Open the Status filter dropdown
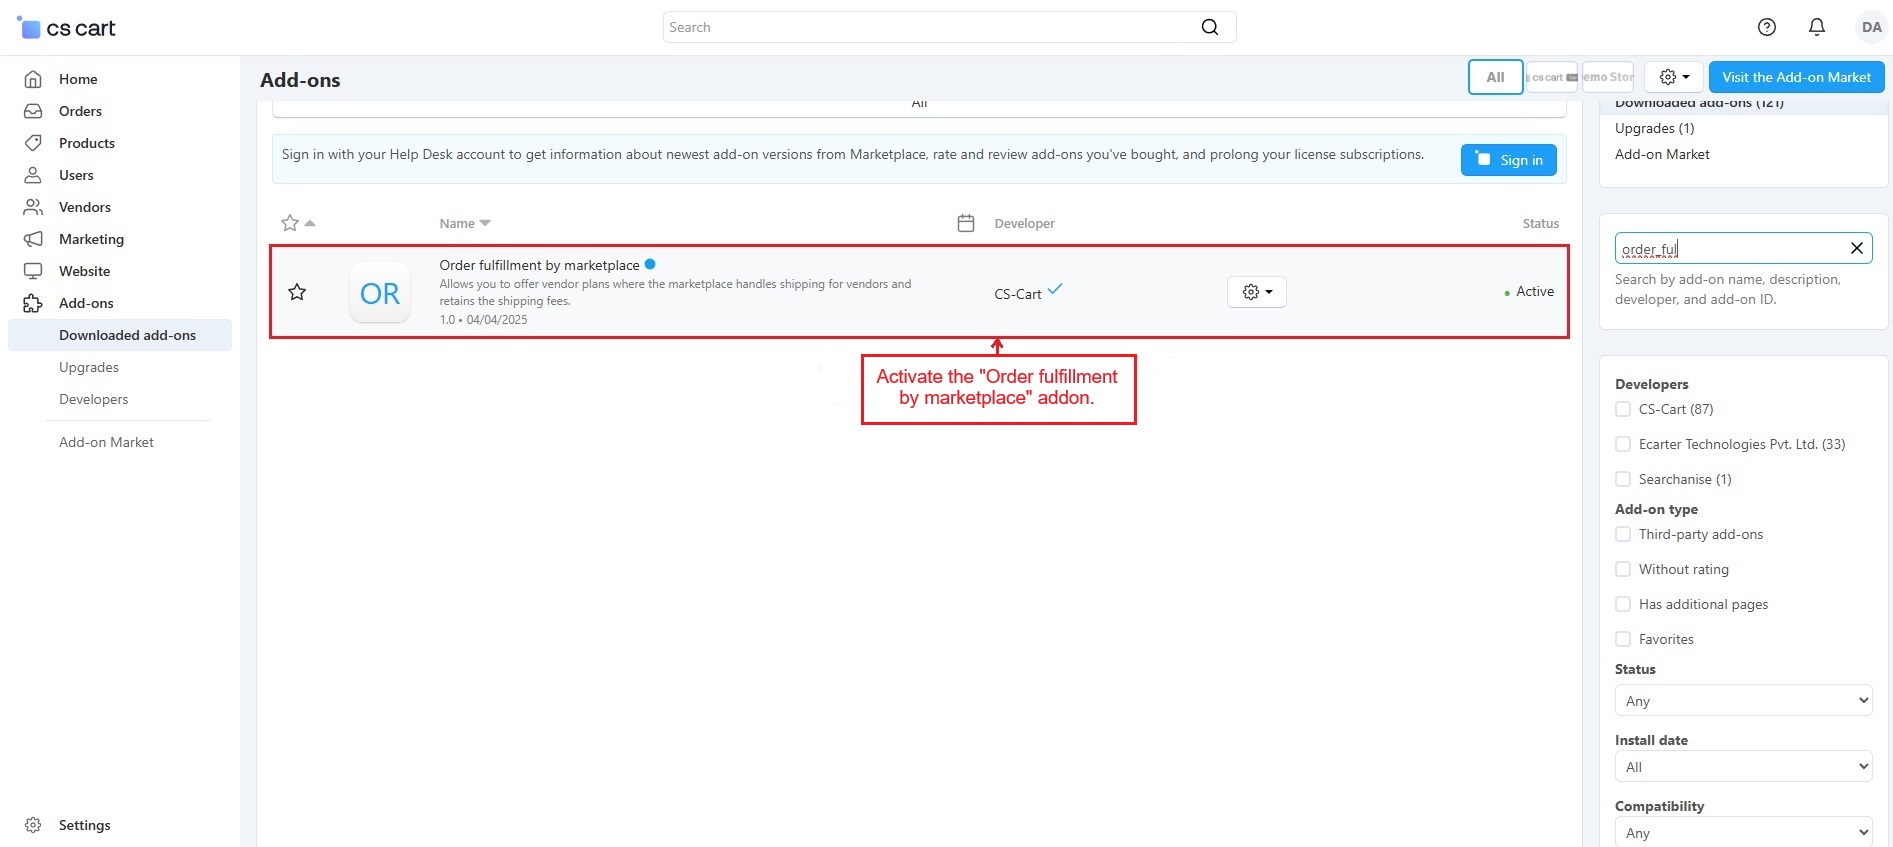This screenshot has height=847, width=1893. [x=1742, y=701]
